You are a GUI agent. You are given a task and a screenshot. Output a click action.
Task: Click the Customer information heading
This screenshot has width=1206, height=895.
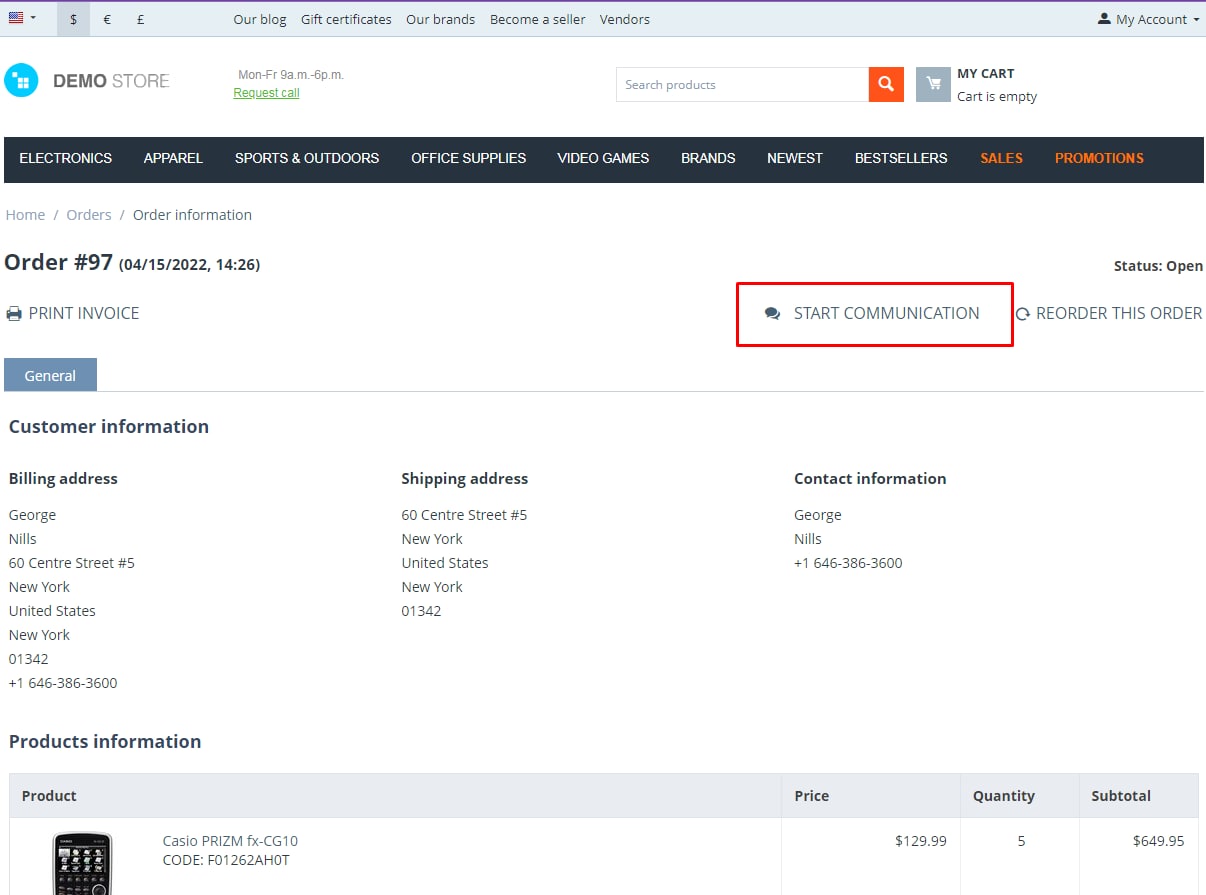[109, 427]
